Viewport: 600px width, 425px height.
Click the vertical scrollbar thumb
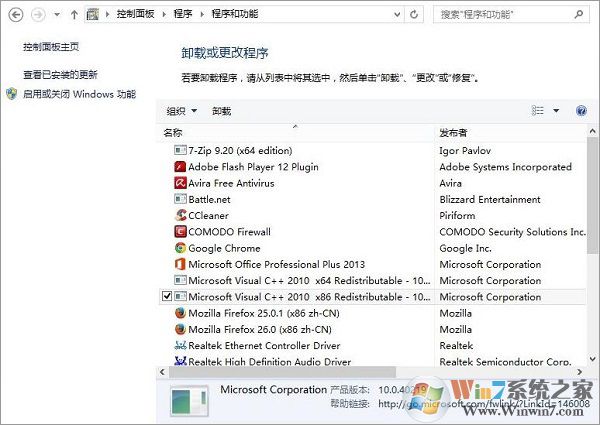tap(592, 195)
